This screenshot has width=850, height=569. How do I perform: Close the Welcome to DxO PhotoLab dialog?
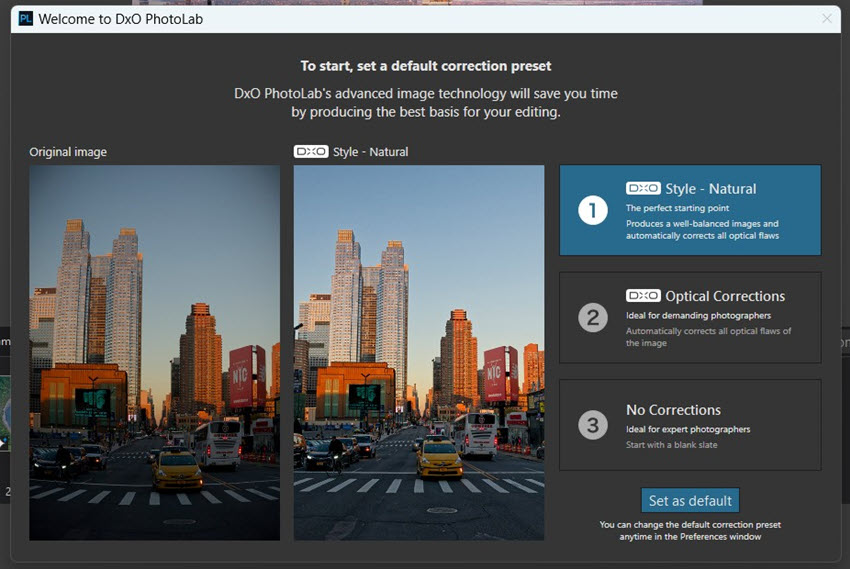[827, 19]
